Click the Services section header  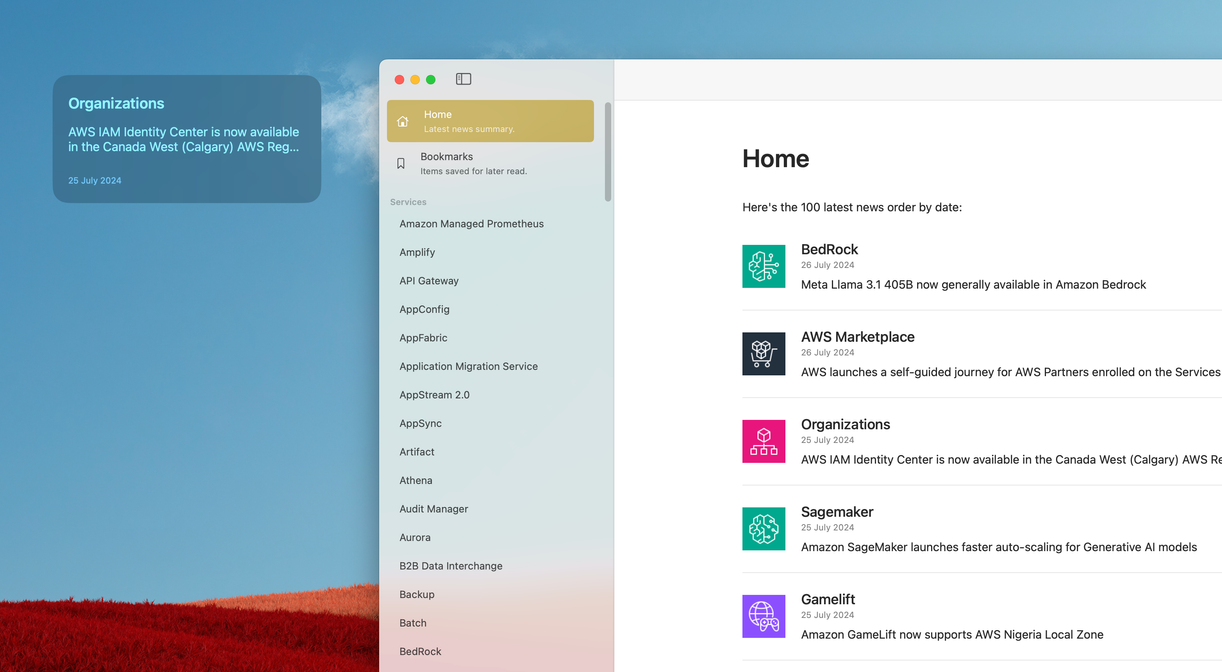[x=408, y=202]
